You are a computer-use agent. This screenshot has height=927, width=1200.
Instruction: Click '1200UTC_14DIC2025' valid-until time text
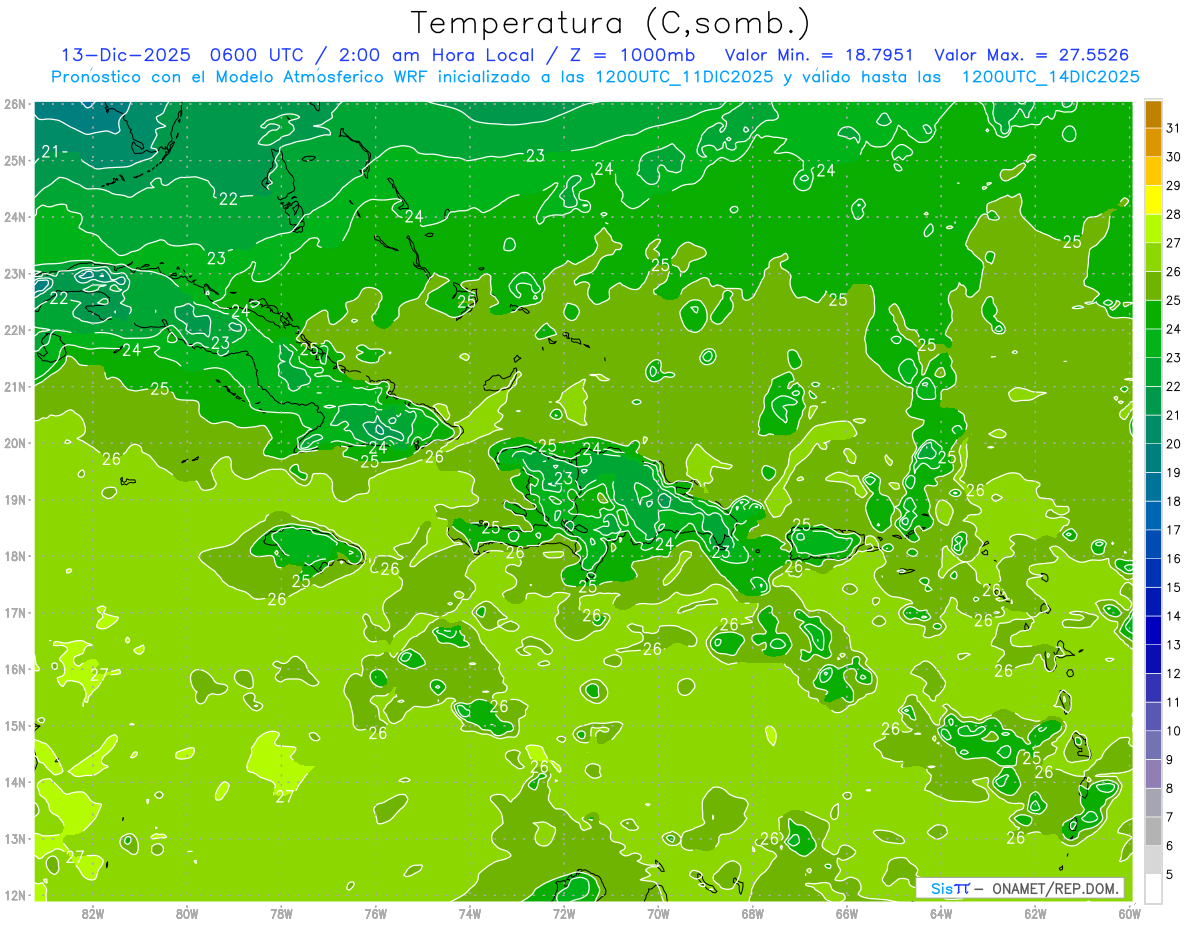tap(1050, 77)
